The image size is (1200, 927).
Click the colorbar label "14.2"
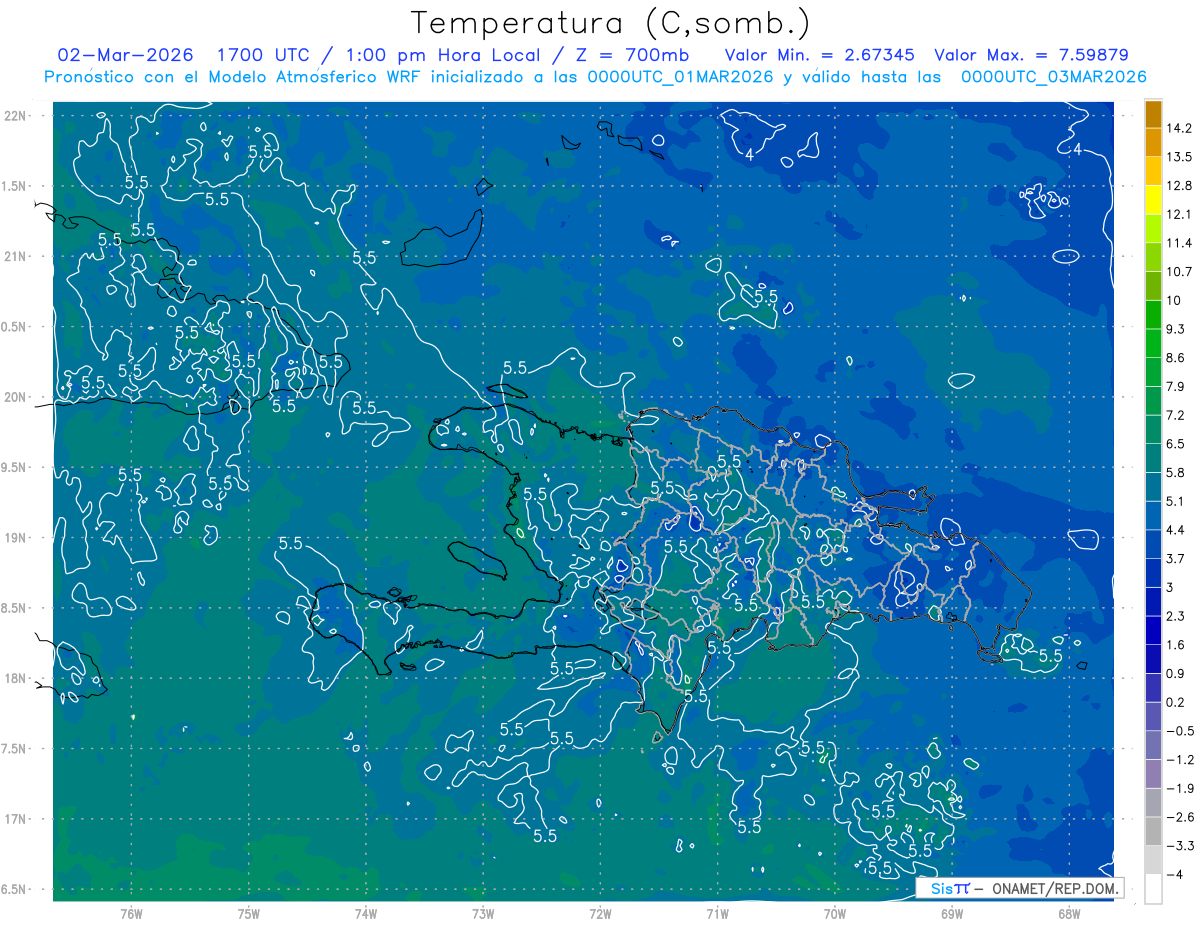click(1178, 128)
